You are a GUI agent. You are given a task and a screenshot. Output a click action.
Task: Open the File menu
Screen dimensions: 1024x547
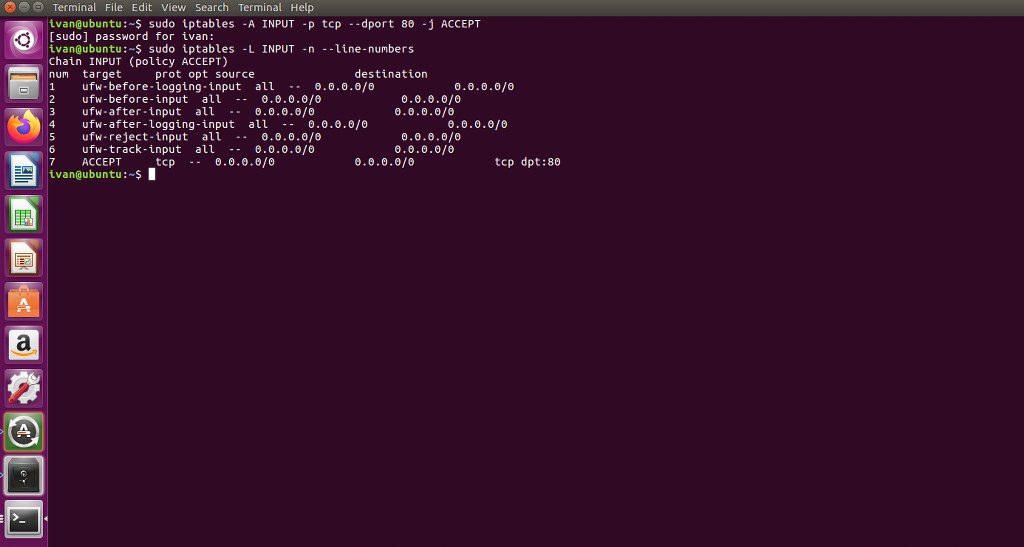tap(114, 7)
